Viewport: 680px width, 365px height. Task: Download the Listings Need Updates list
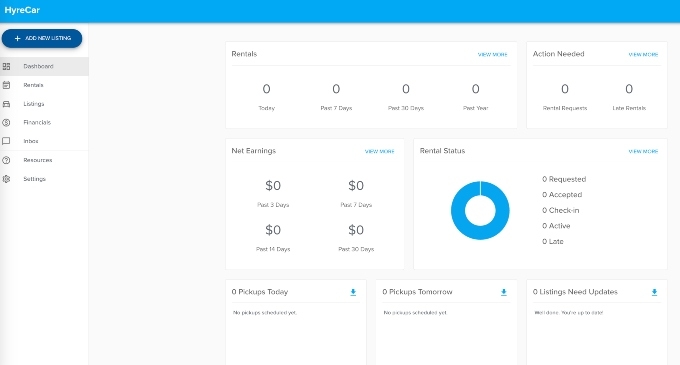click(x=654, y=292)
